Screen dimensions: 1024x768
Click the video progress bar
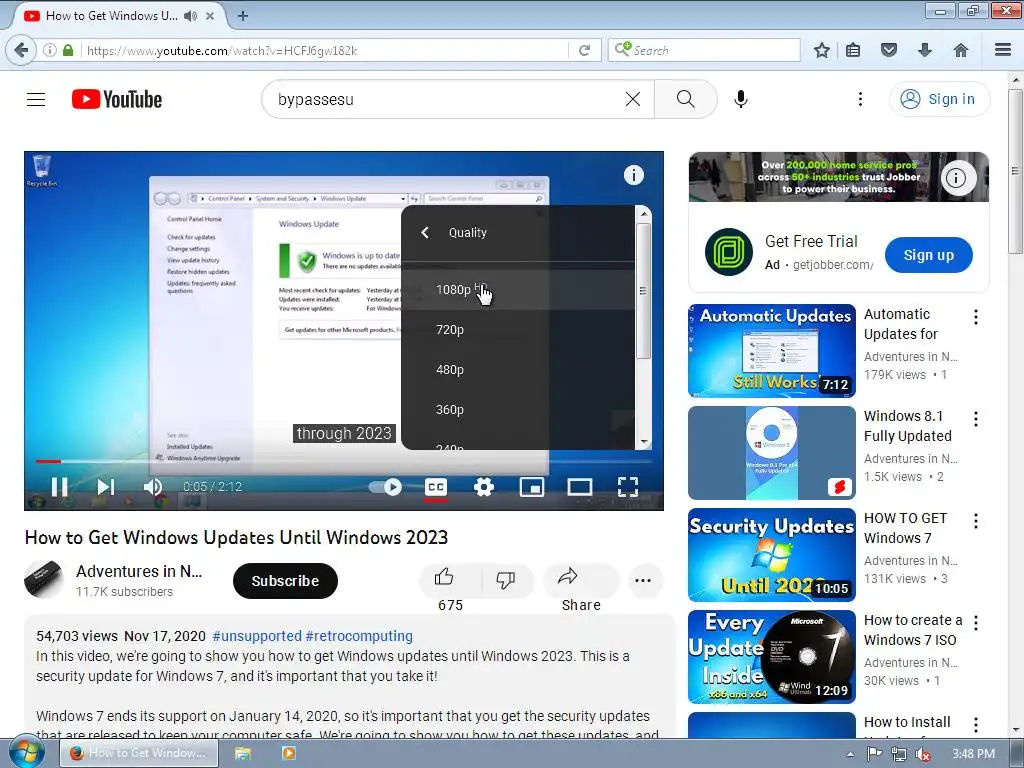pyautogui.click(x=344, y=461)
